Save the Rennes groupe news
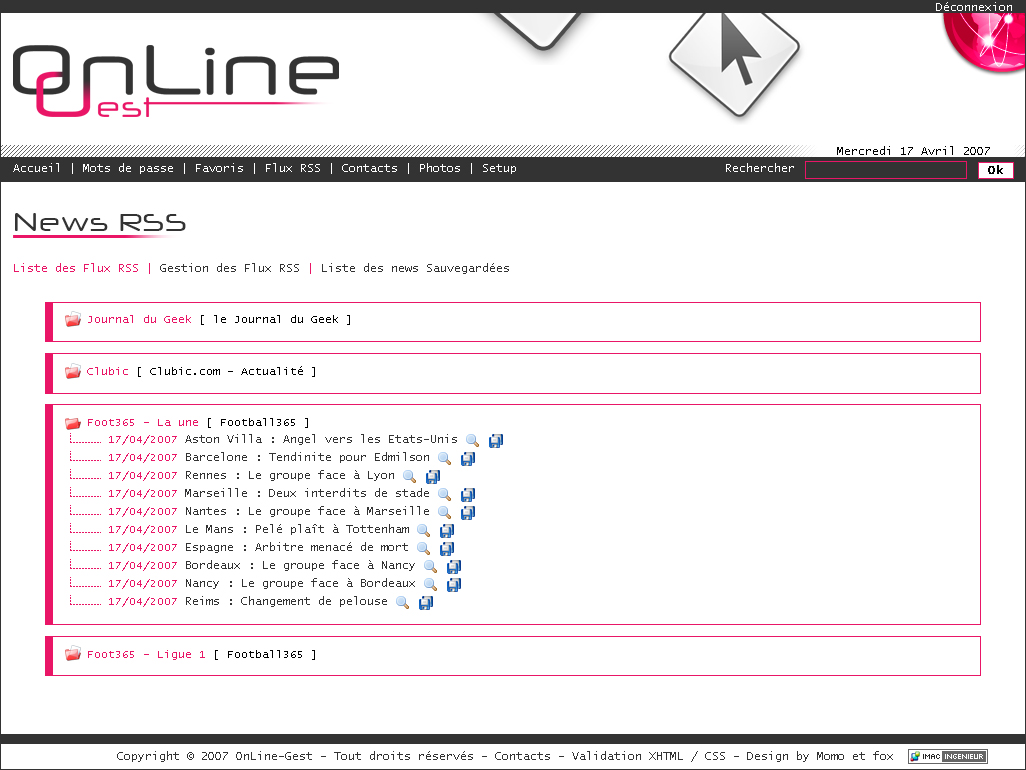 click(433, 476)
